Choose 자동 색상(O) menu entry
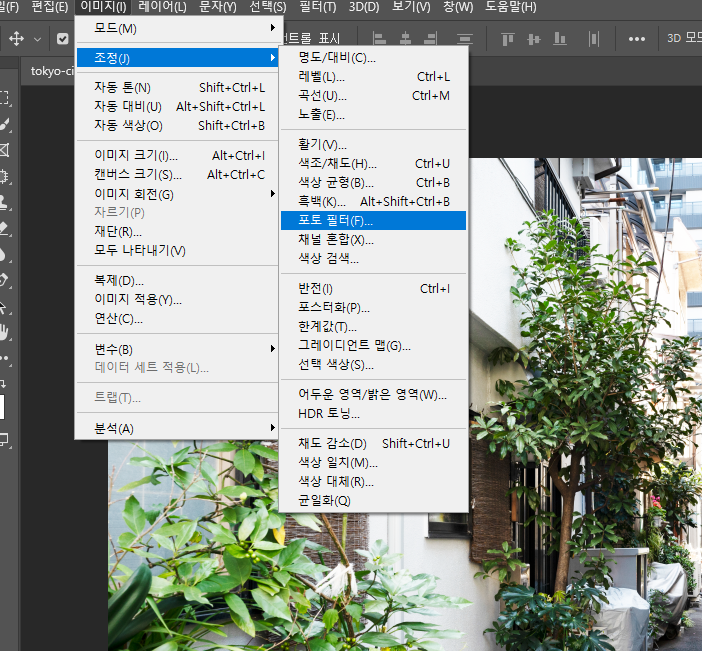The height and width of the screenshot is (651, 702). click(x=177, y=125)
